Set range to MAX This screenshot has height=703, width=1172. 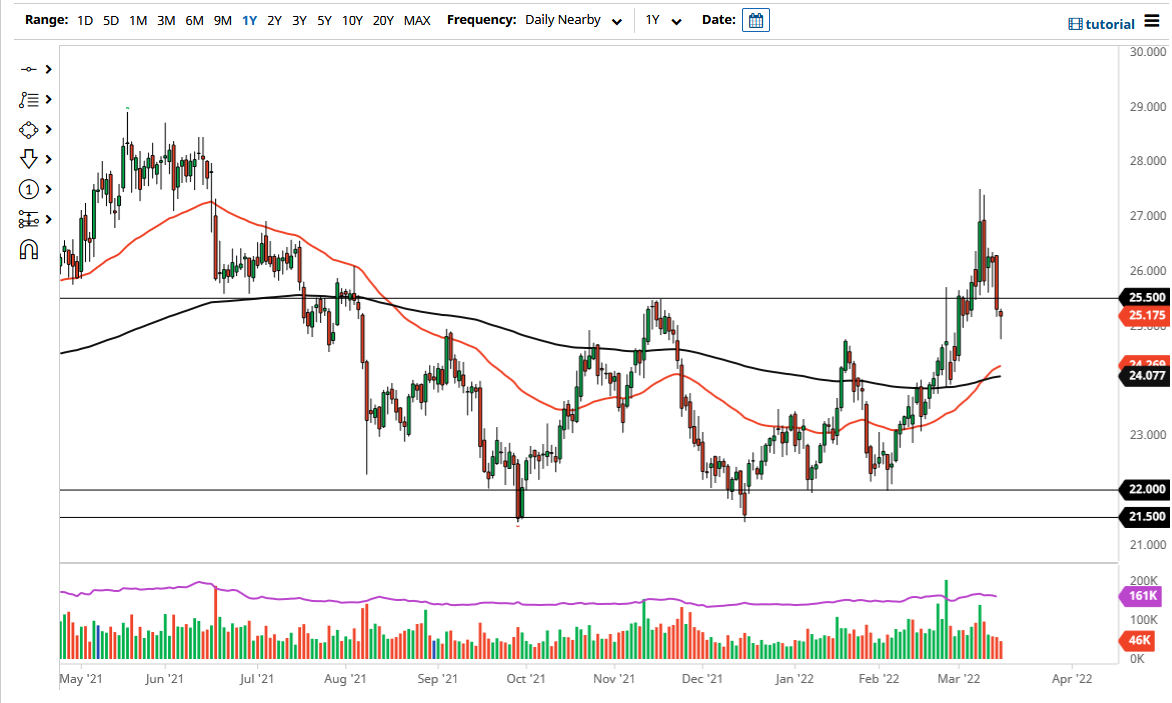(417, 20)
